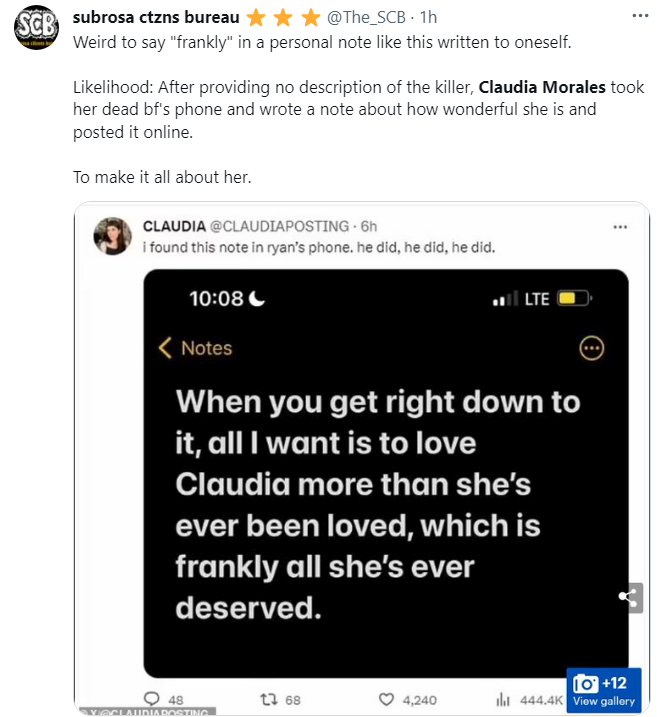
Task: Like the tweet using the heart icon
Action: 387,699
